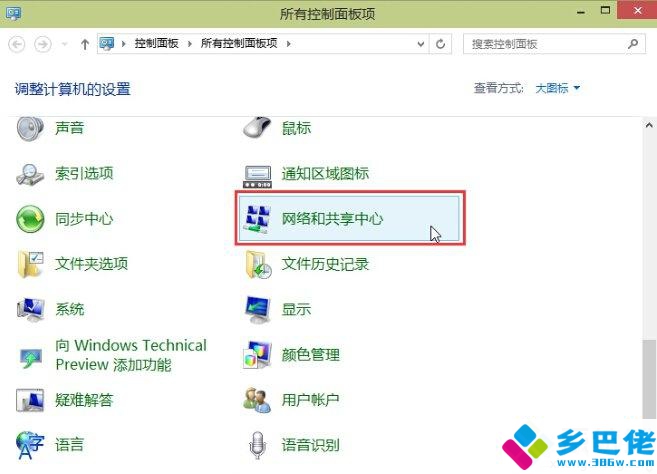Screen dimensions: 657x474
Task: Select the 所有控制面板项 breadcrumb
Action: [239, 43]
